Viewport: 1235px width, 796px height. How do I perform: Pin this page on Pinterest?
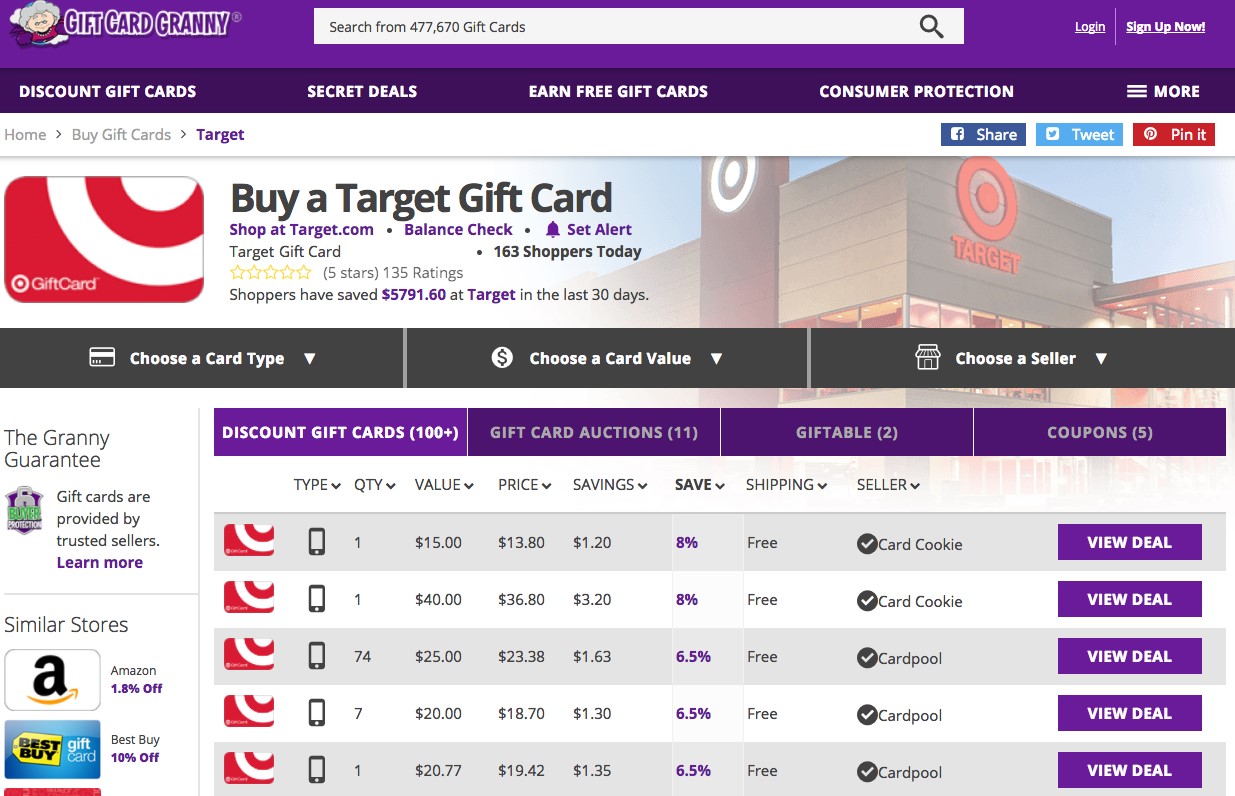pos(1174,135)
